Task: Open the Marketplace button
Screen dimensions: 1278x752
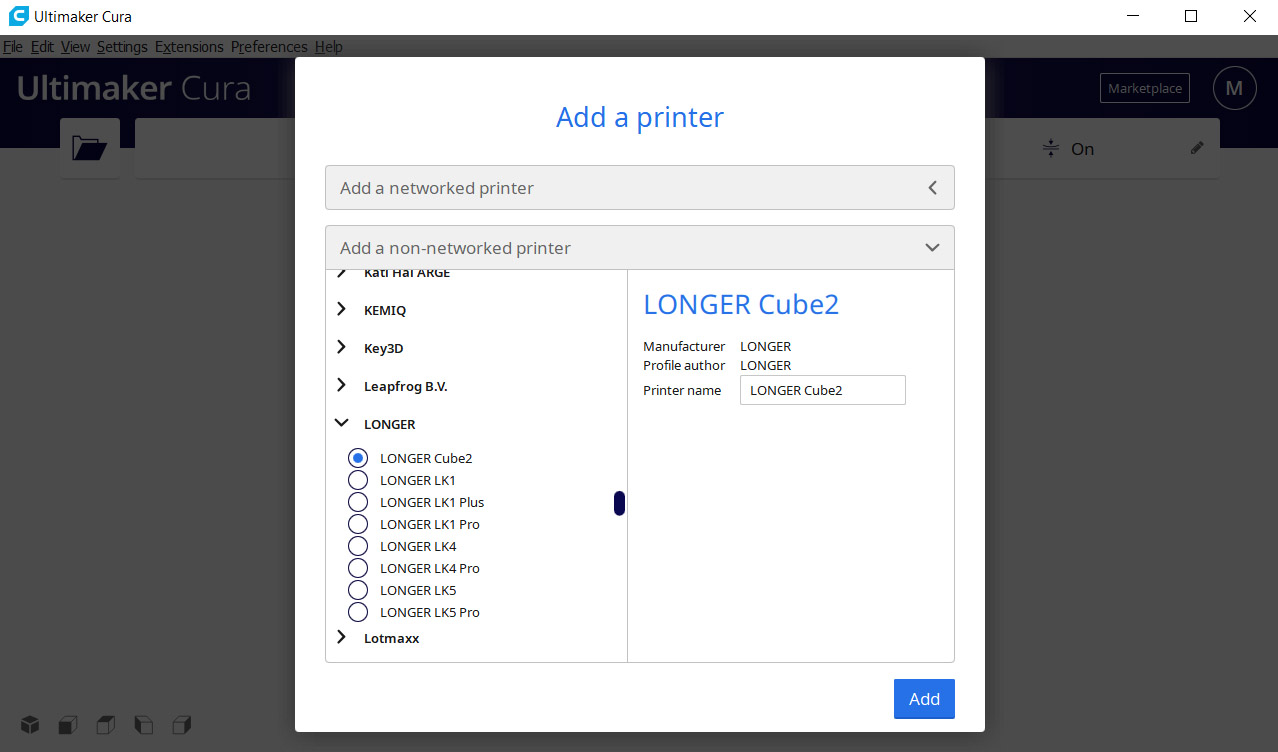Action: coord(1145,88)
